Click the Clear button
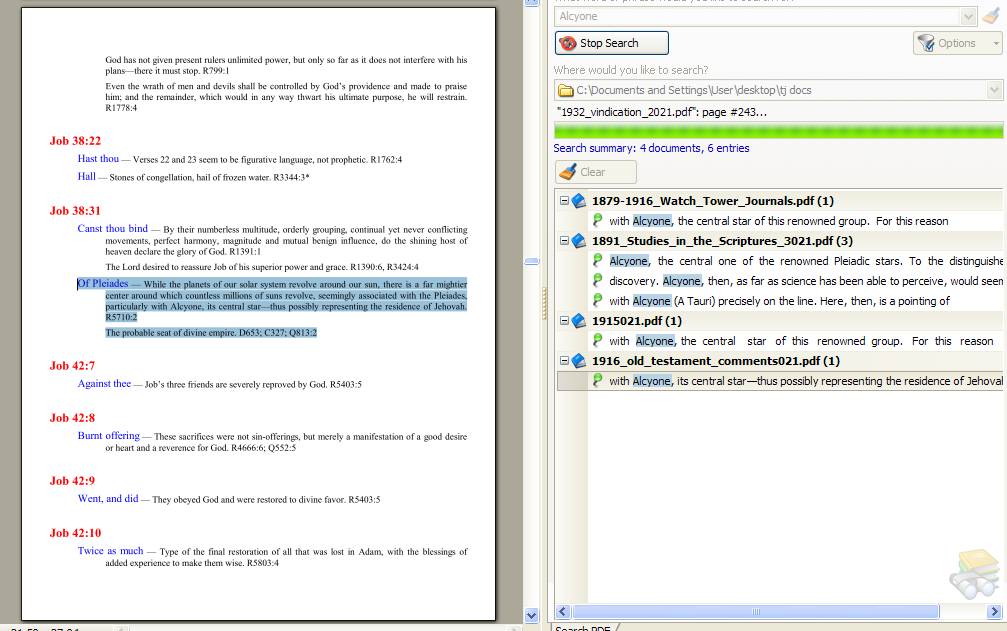Image resolution: width=1007 pixels, height=631 pixels. pos(595,172)
